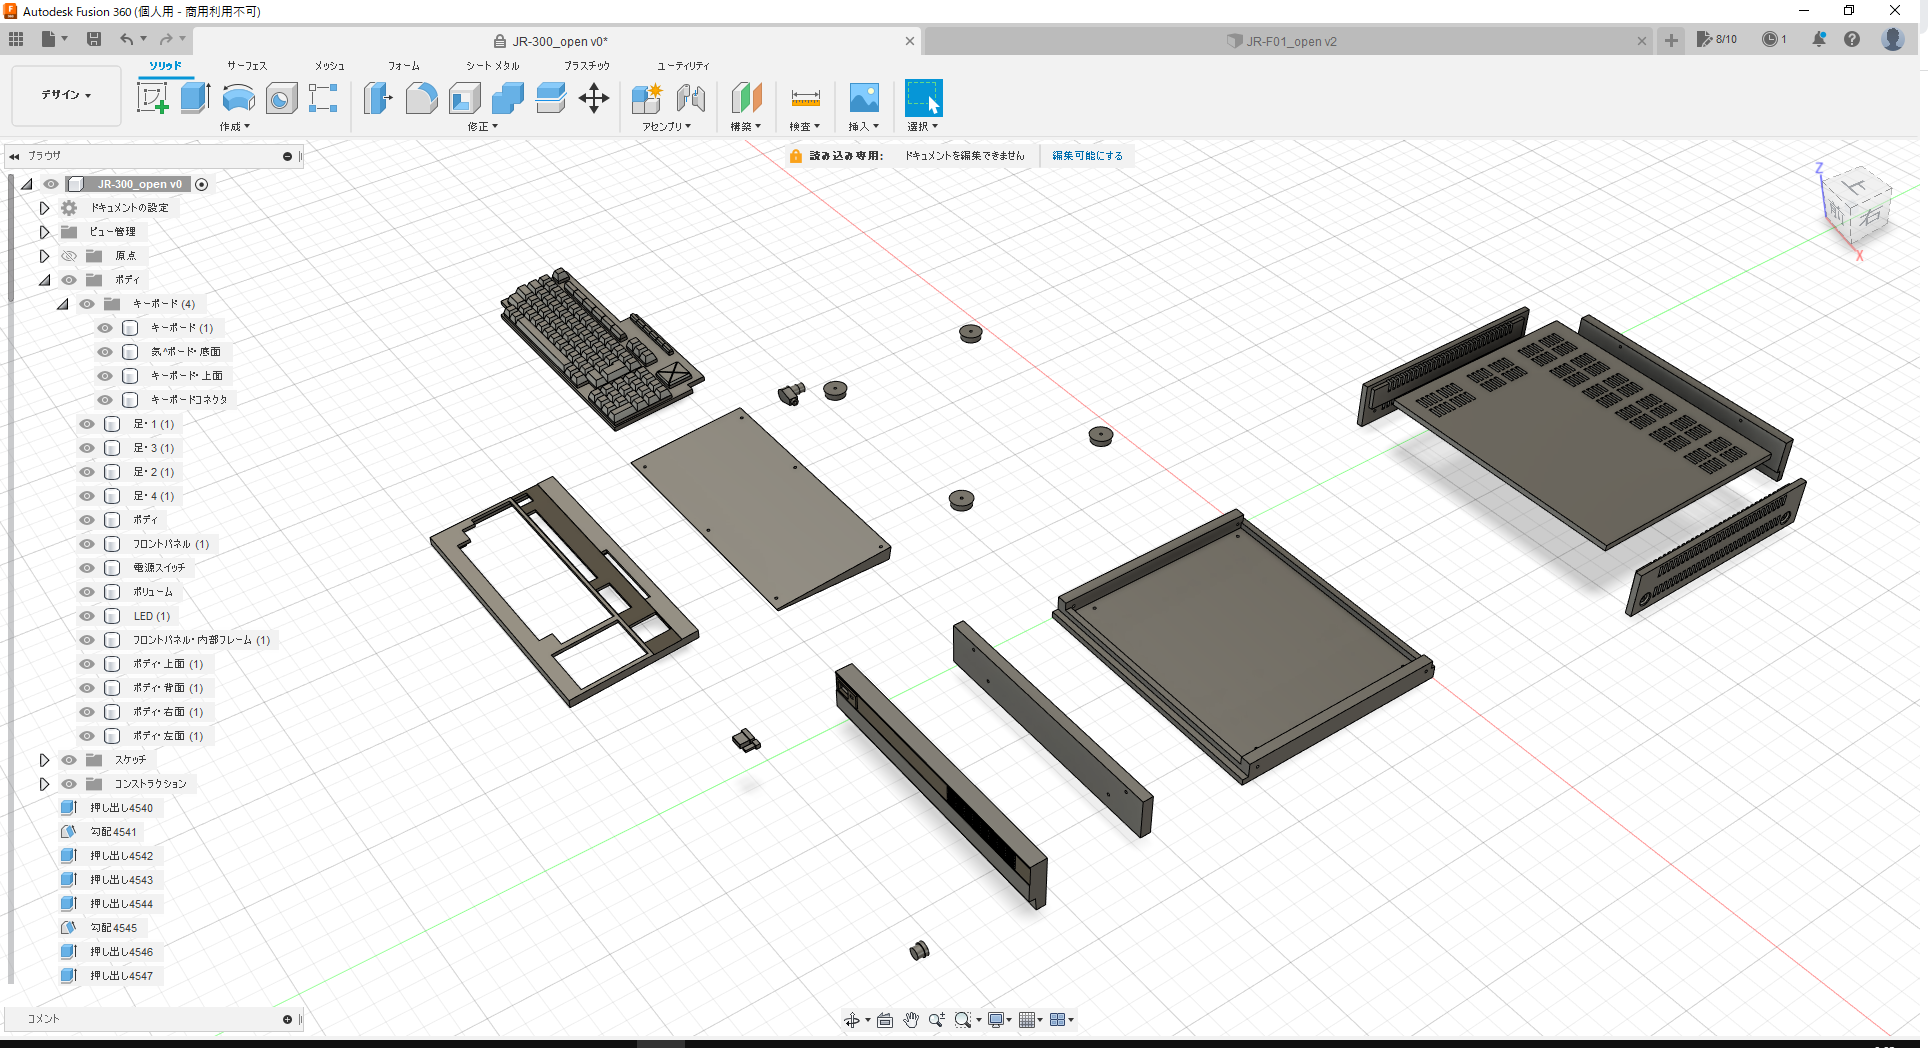The image size is (1928, 1048).
Task: Hide the キーボード (4) group
Action: [86, 303]
